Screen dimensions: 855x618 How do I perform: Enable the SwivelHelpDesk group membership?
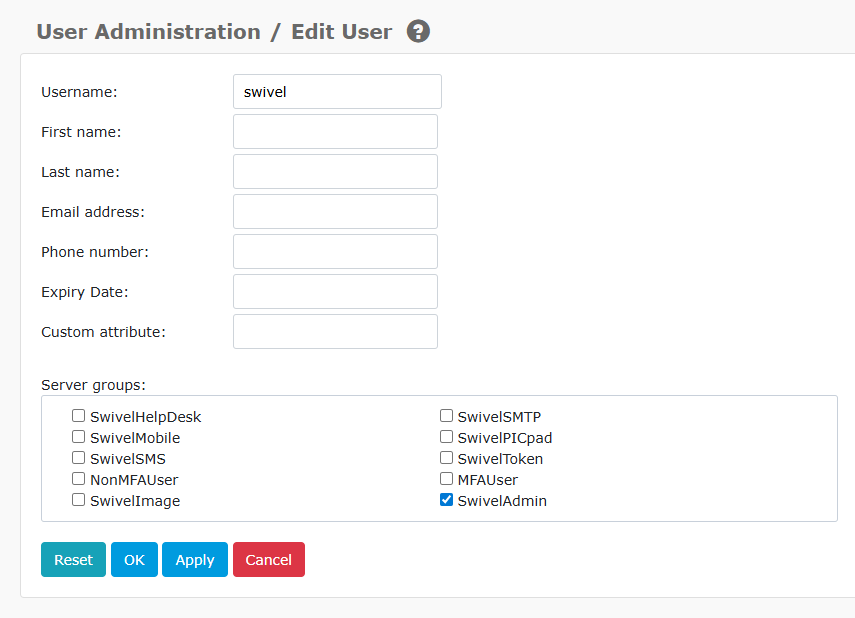pos(78,415)
